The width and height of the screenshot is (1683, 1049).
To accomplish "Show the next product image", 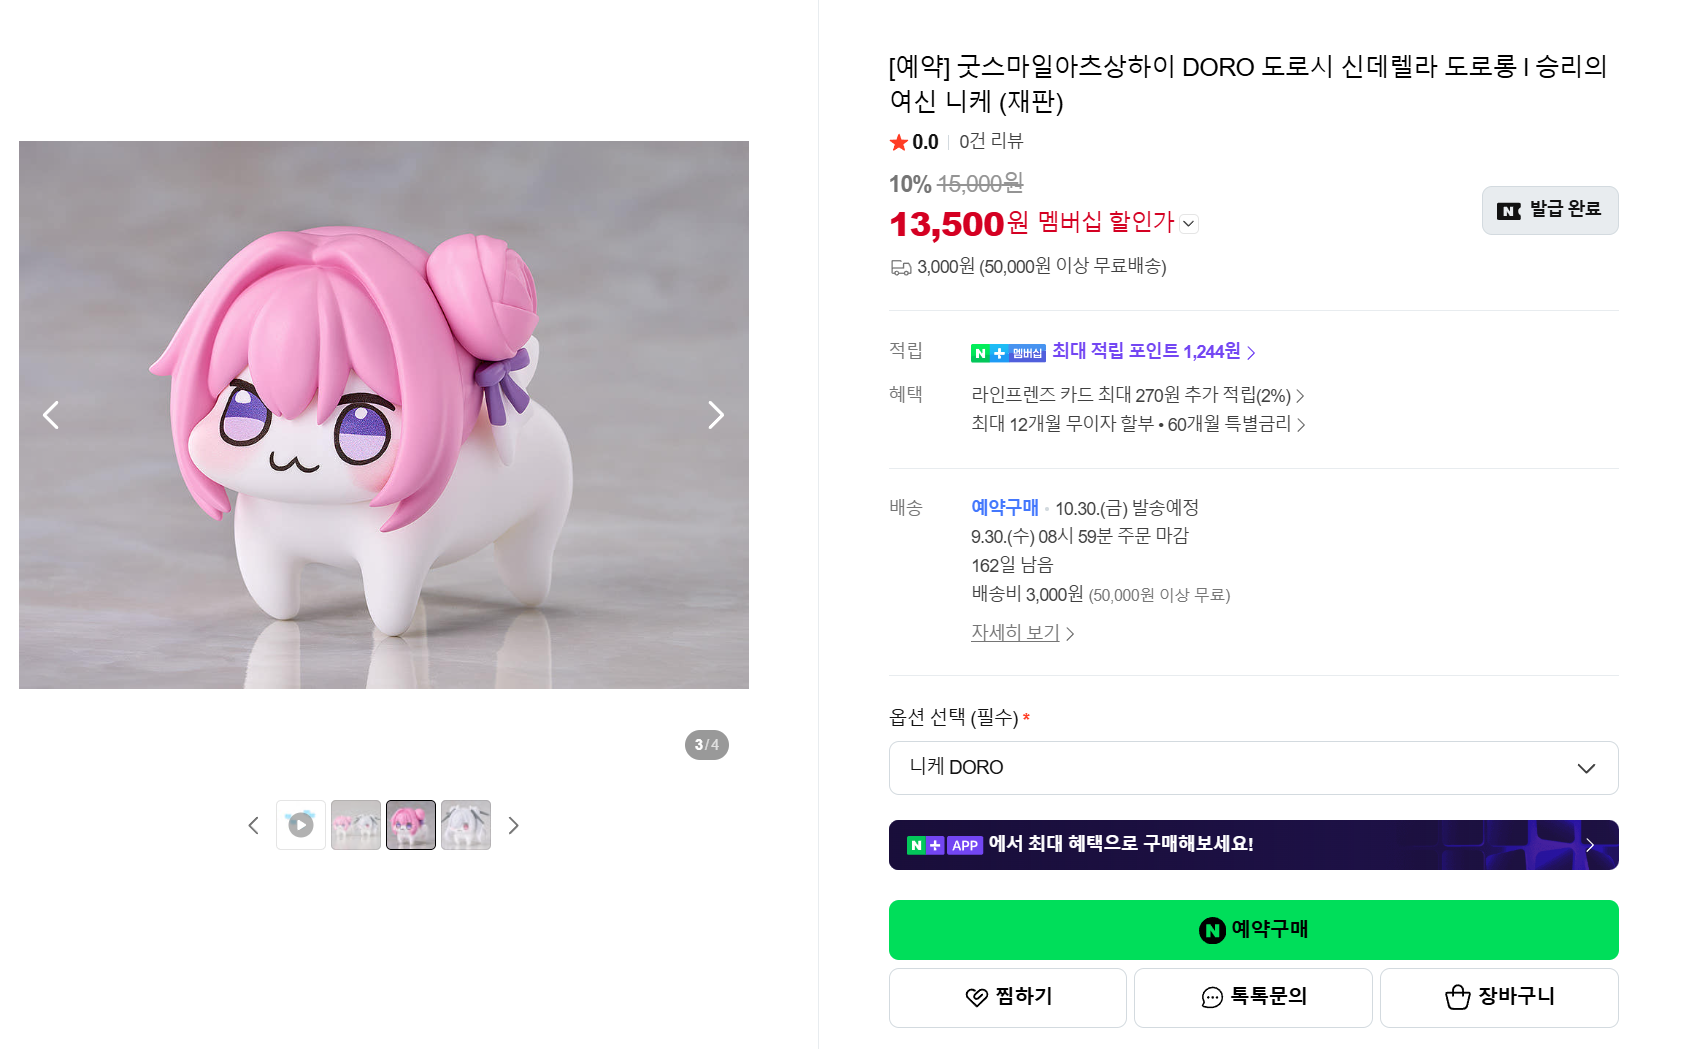I will [715, 415].
